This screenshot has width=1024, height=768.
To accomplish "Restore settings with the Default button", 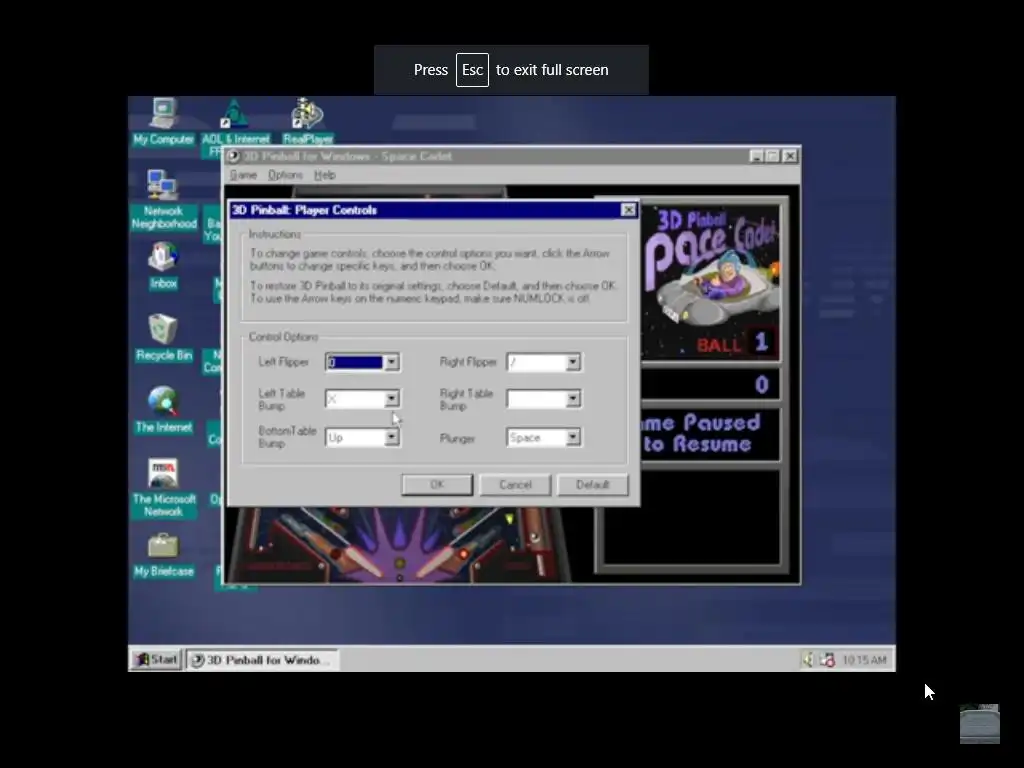I will tap(592, 485).
